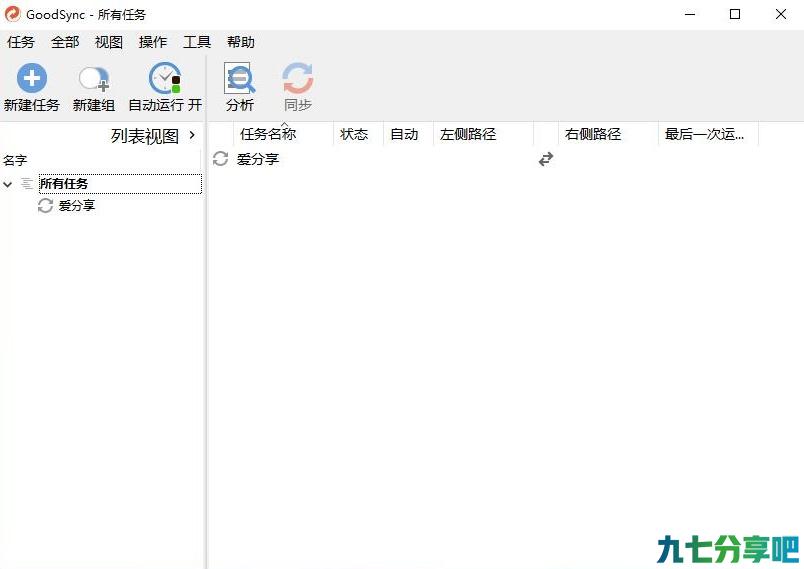The width and height of the screenshot is (804, 569).
Task: Collapse the 所有任务 tree node arrow
Action: (x=8, y=184)
